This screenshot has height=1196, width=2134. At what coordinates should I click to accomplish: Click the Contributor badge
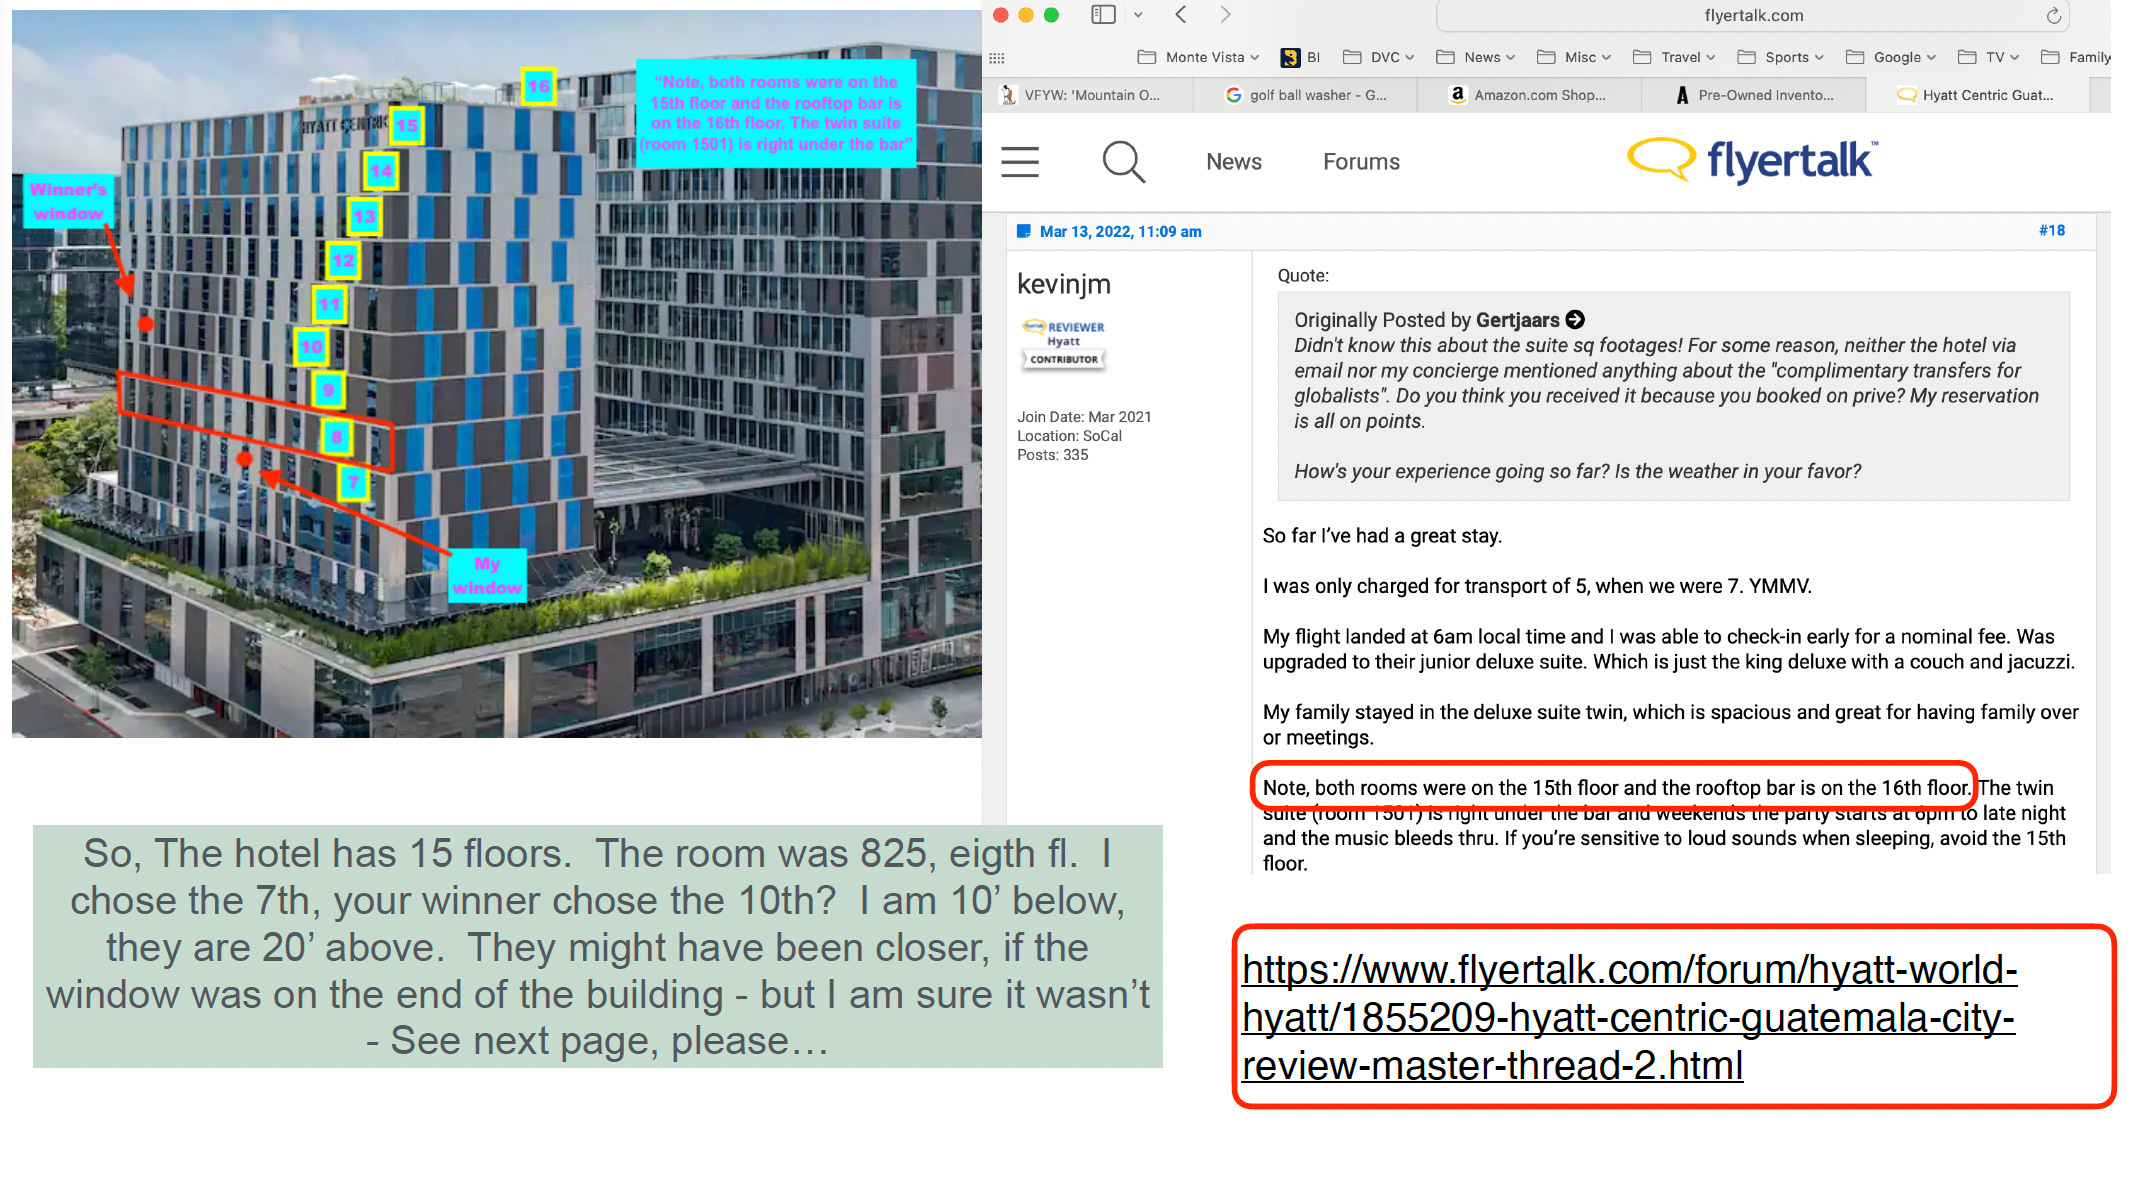(x=1064, y=359)
